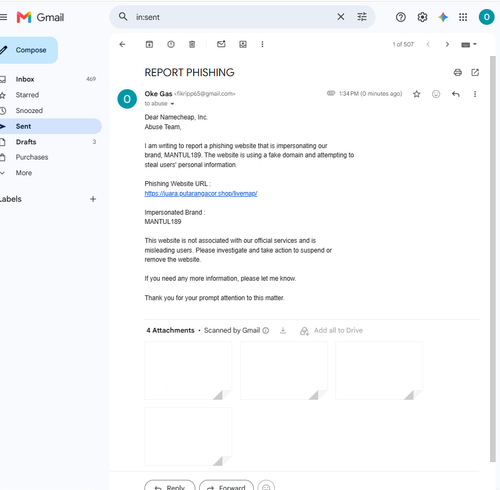Download all attachments

(283, 331)
